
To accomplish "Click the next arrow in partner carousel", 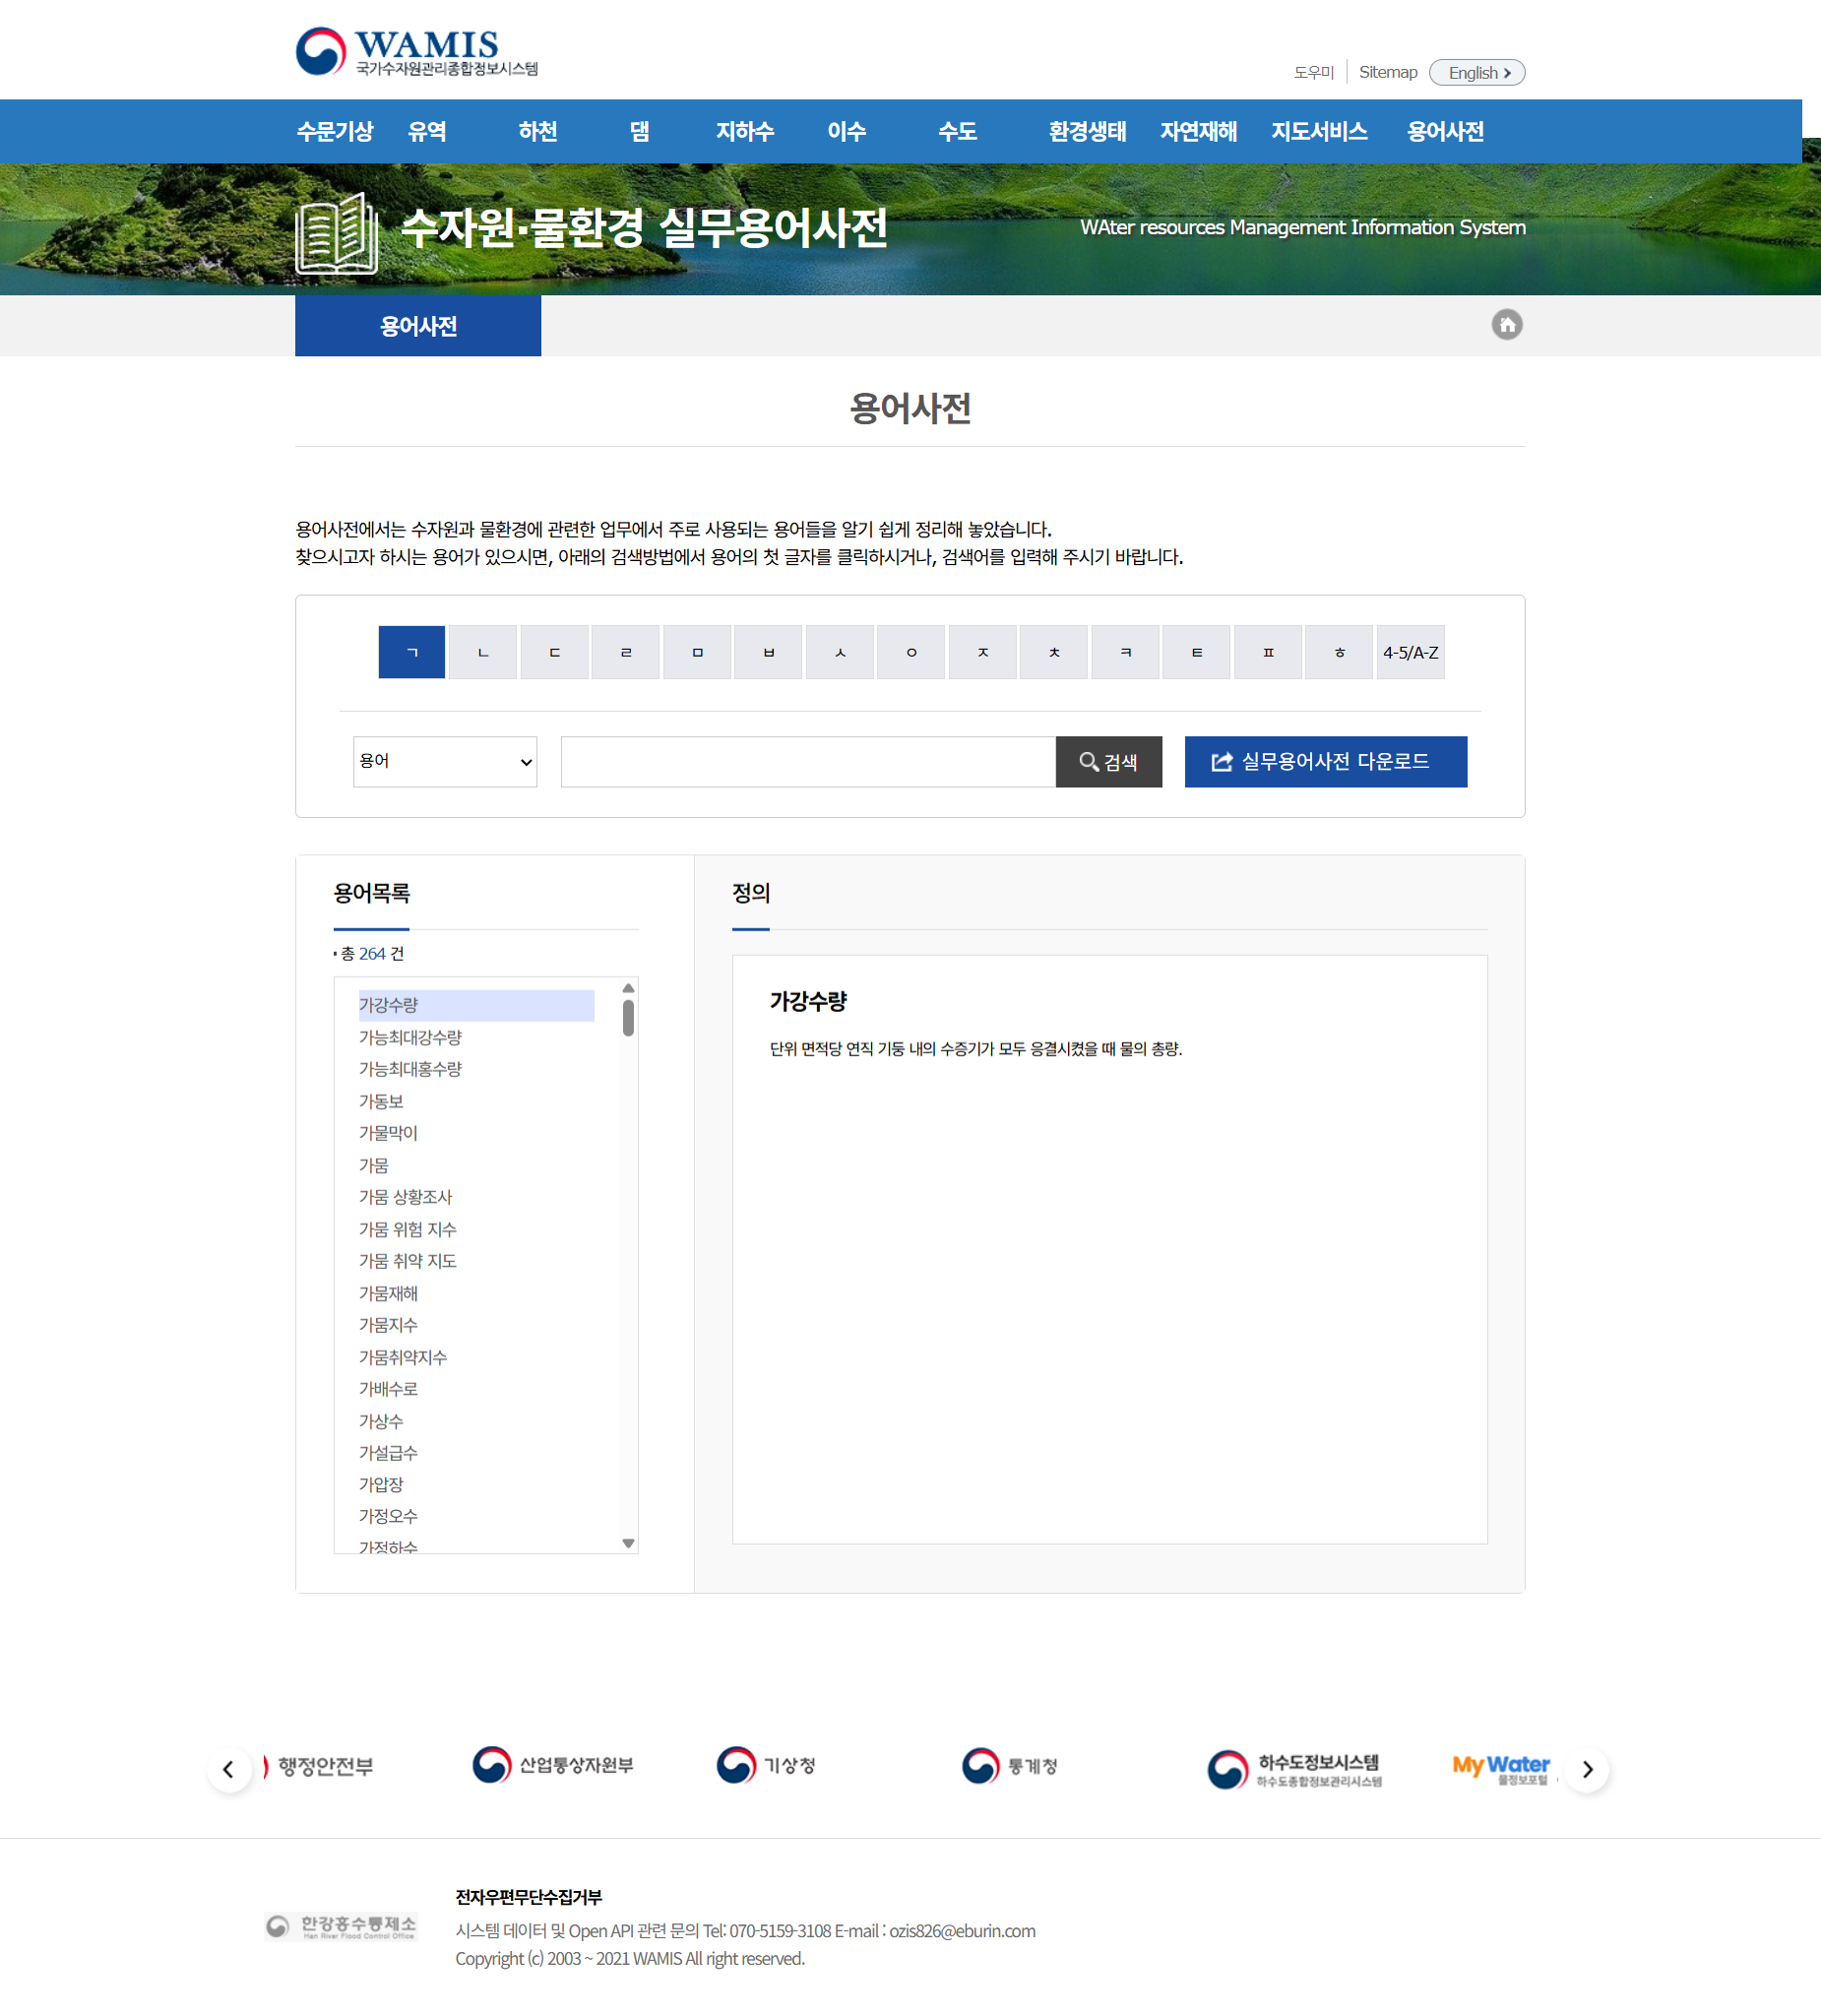I will coord(1587,1769).
